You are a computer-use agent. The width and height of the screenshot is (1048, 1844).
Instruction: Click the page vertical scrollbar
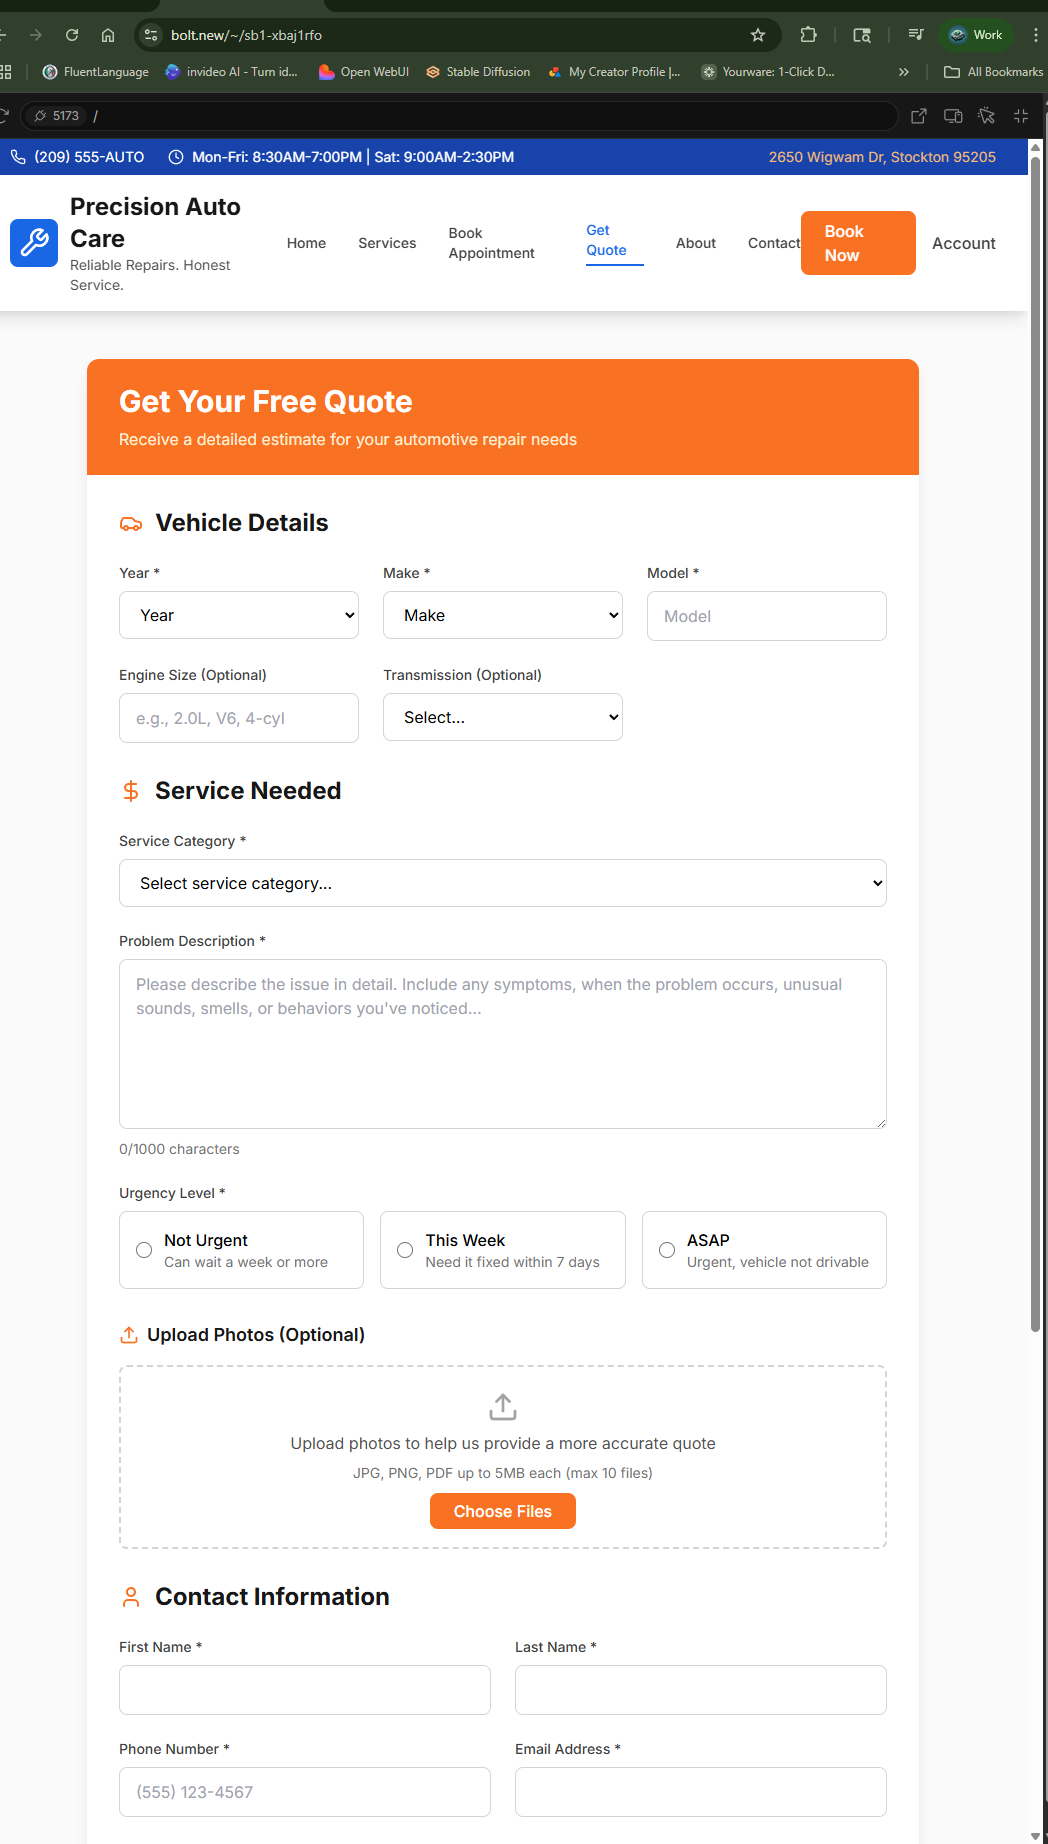1036,744
